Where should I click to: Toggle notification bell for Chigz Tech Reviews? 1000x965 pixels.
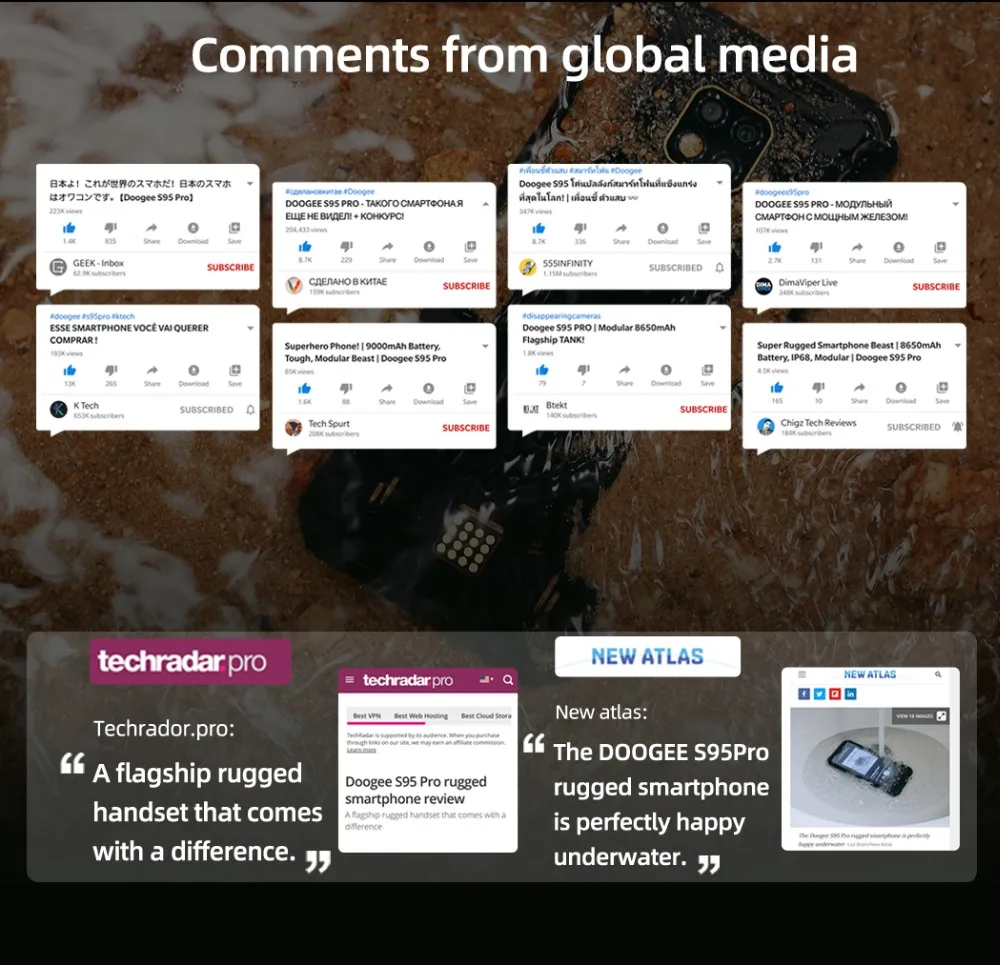click(x=957, y=427)
